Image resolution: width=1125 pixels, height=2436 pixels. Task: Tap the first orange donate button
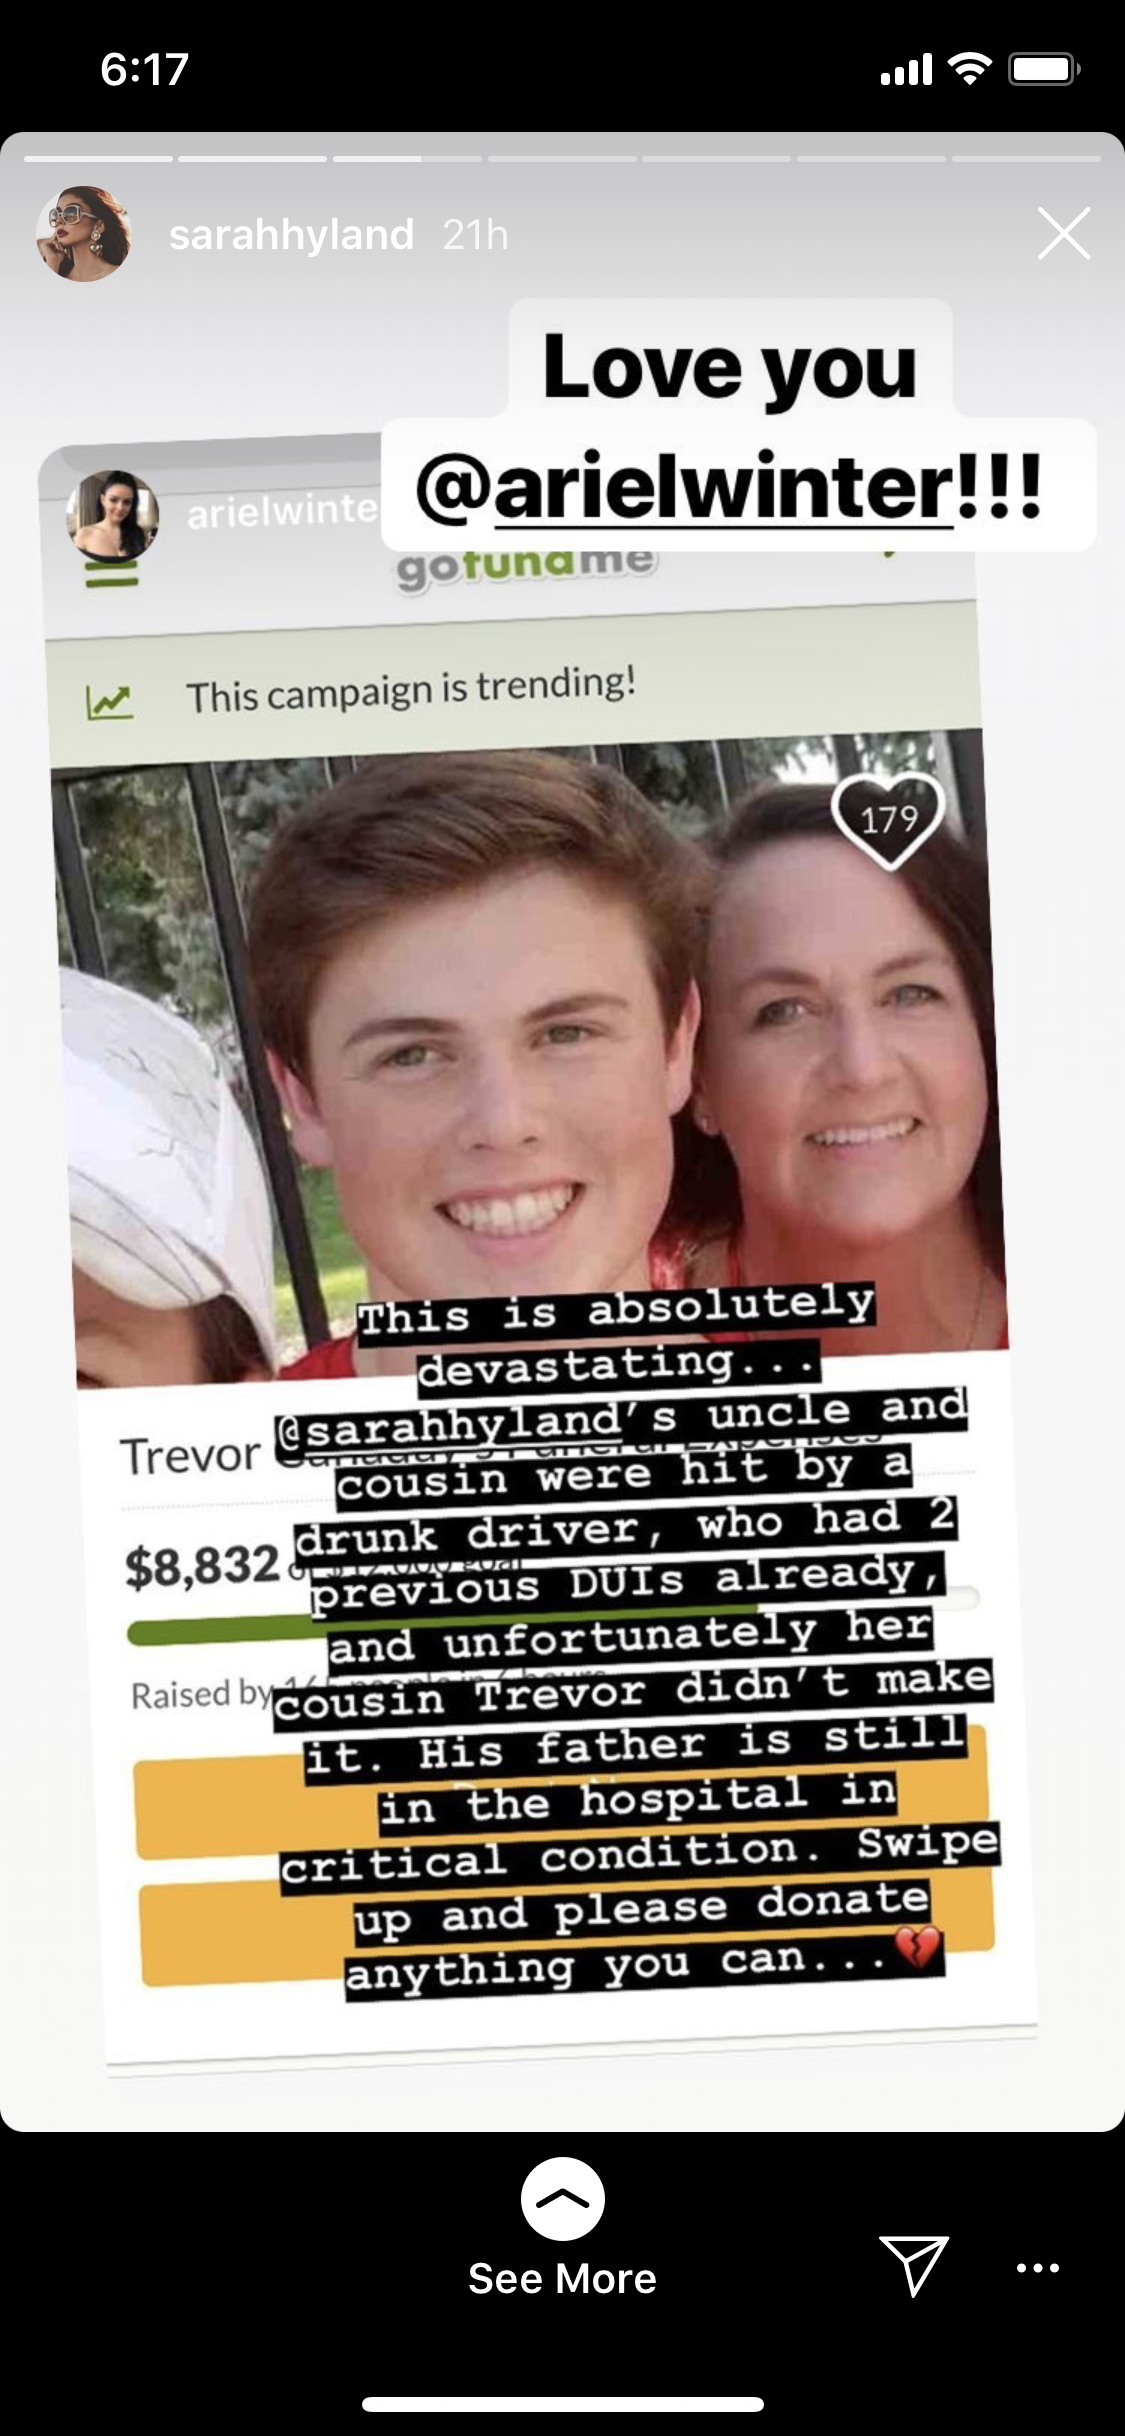tap(560, 1791)
